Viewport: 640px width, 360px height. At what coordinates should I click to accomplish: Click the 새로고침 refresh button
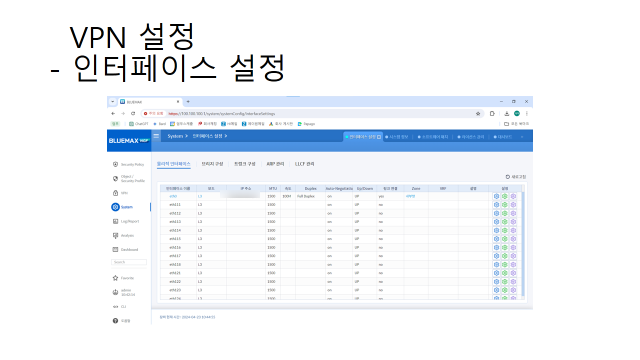pyautogui.click(x=516, y=177)
